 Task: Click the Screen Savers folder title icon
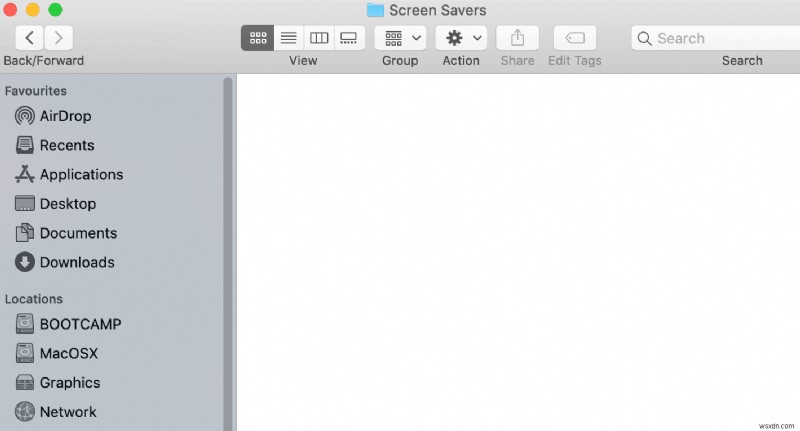376,10
